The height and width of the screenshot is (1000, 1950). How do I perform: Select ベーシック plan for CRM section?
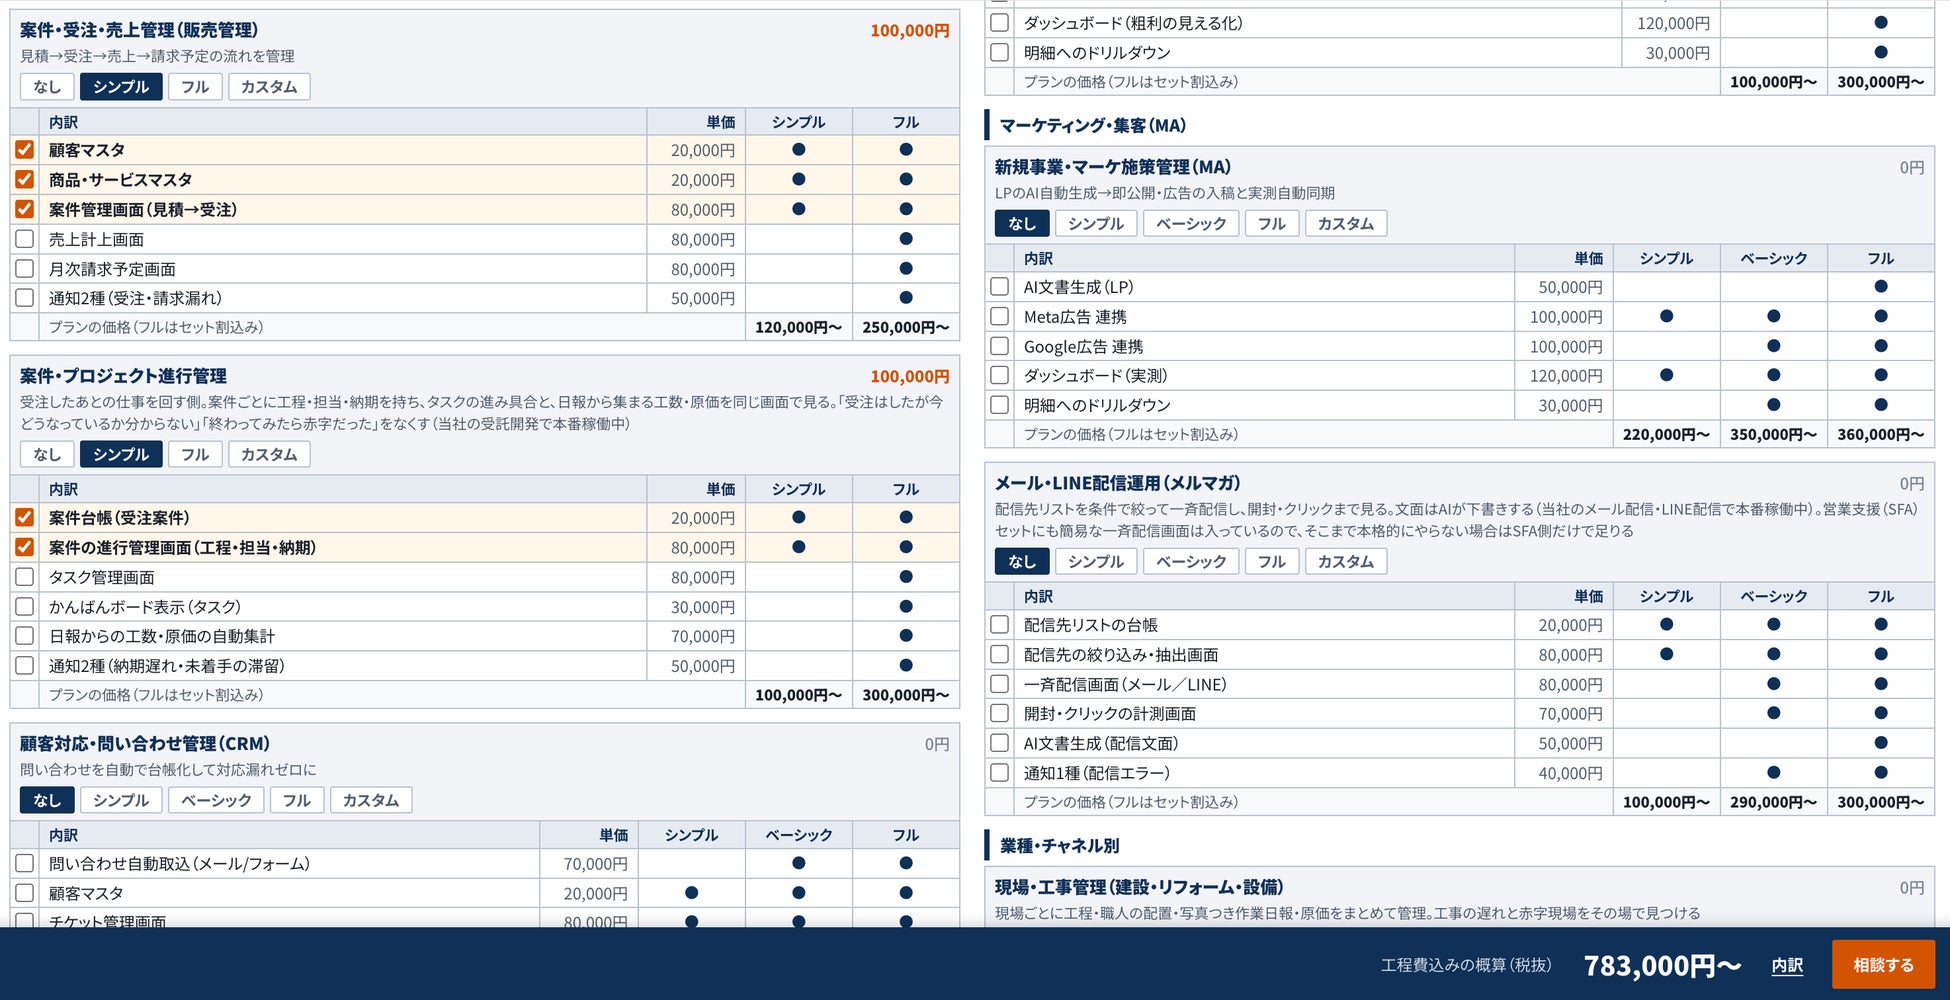click(216, 800)
